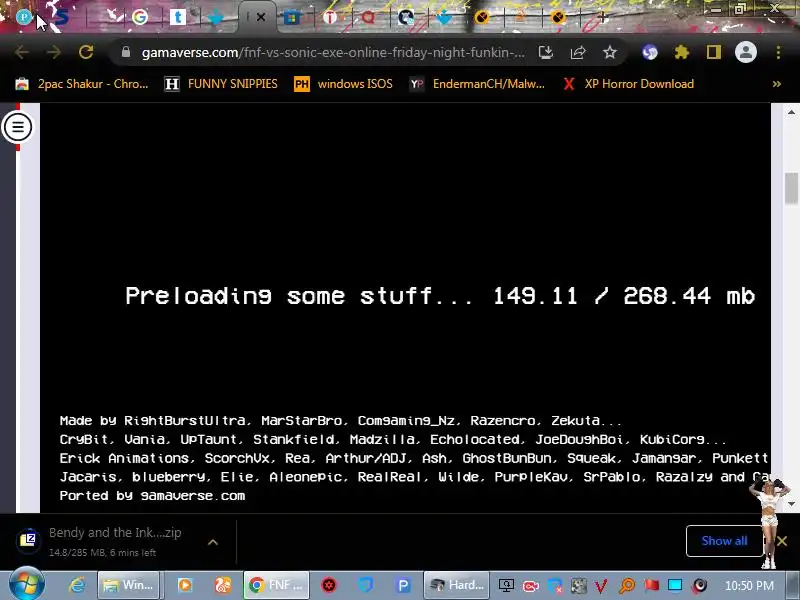Screen dimensions: 800x600
Task: Click the monitor tray icon
Action: tap(506, 585)
